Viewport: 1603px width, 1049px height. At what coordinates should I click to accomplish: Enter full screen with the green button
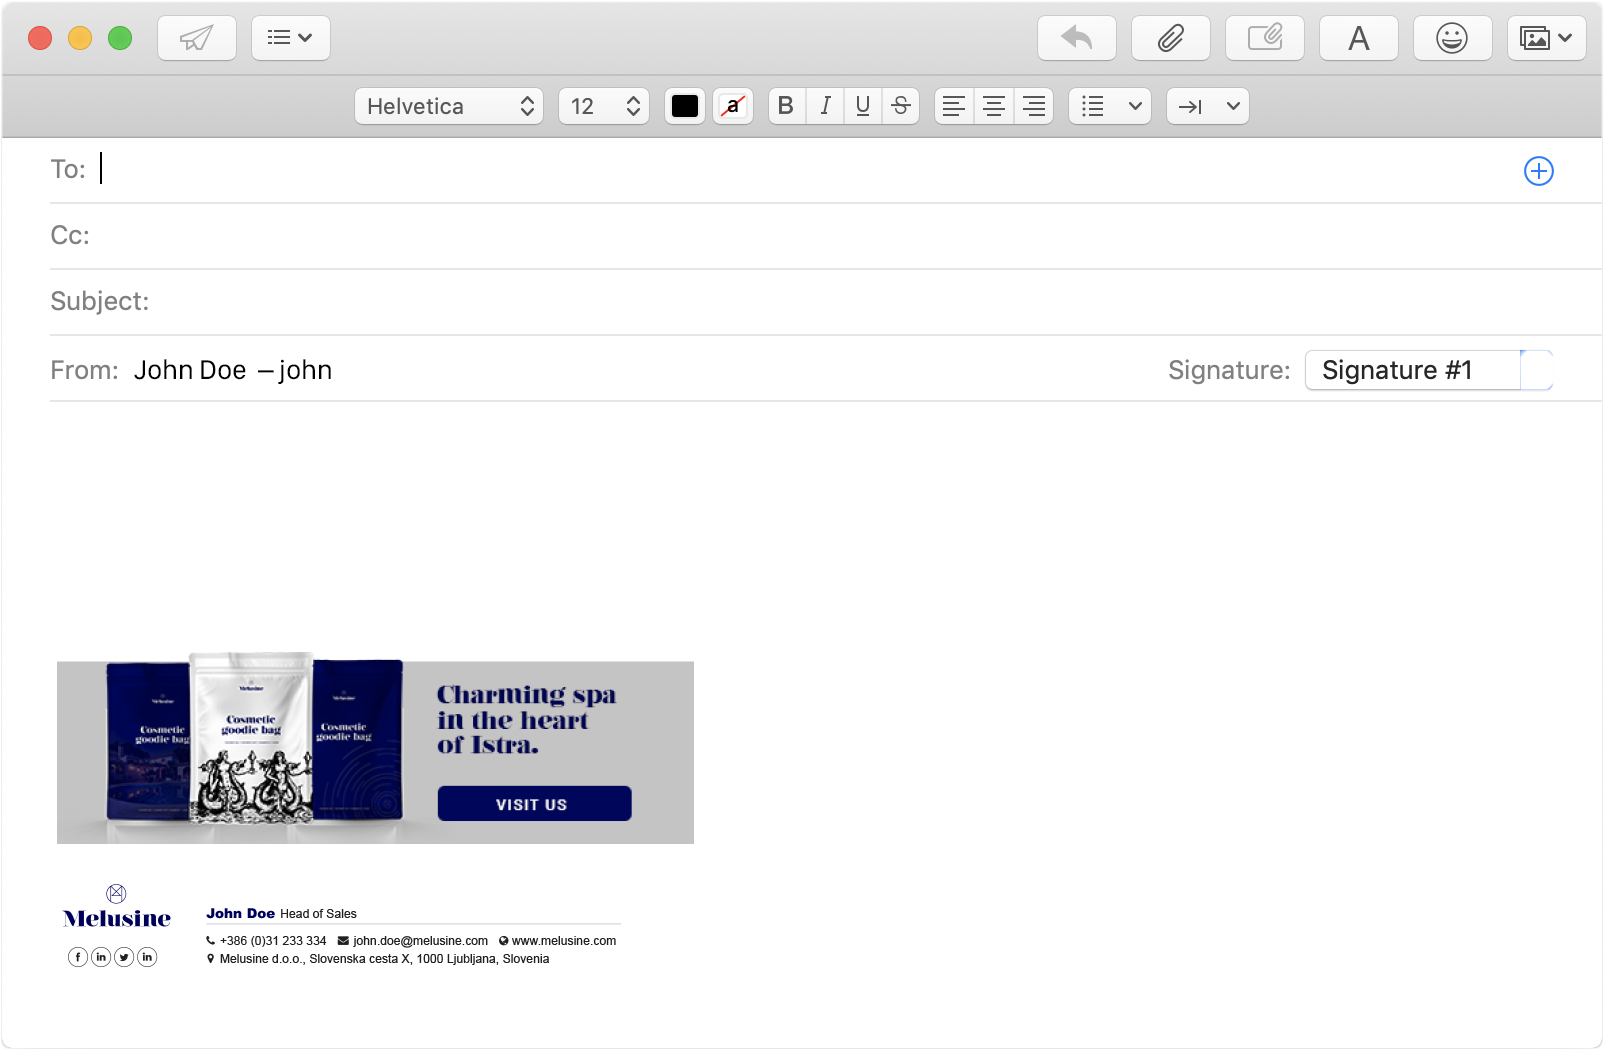click(120, 38)
